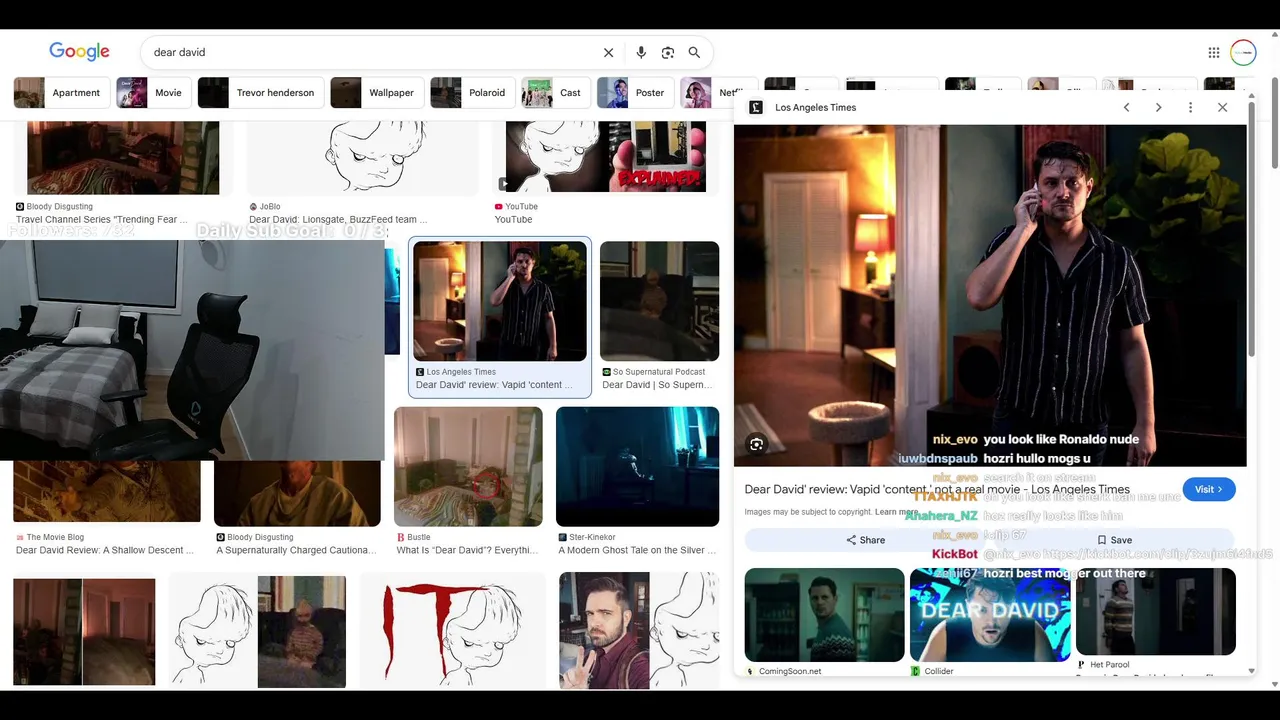Open Google Lens image search icon
The width and height of the screenshot is (1280, 720).
click(668, 53)
